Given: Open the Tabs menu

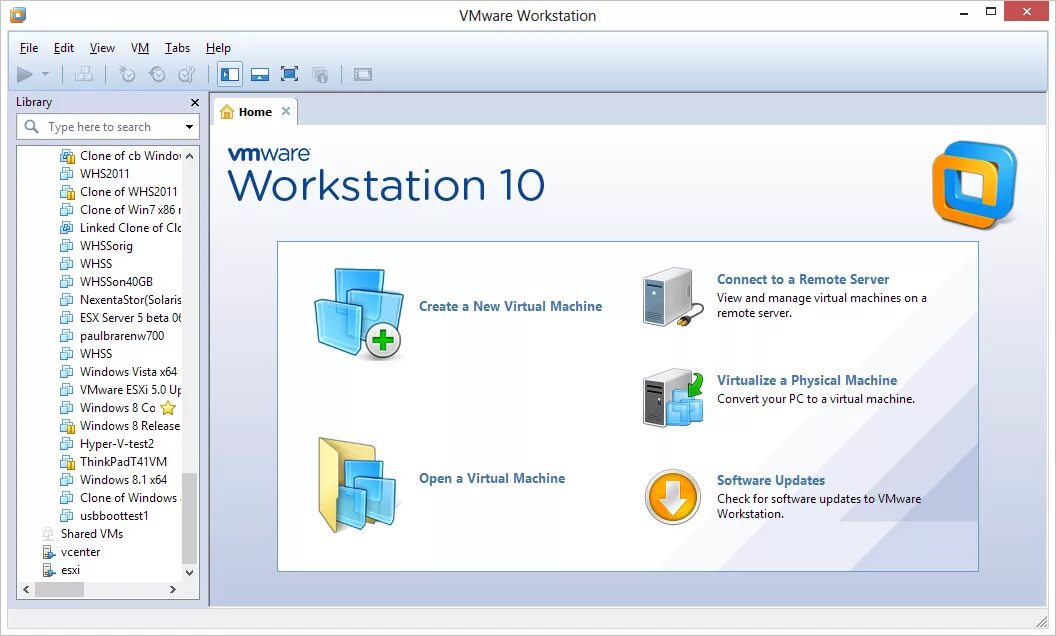Looking at the screenshot, I should point(177,48).
